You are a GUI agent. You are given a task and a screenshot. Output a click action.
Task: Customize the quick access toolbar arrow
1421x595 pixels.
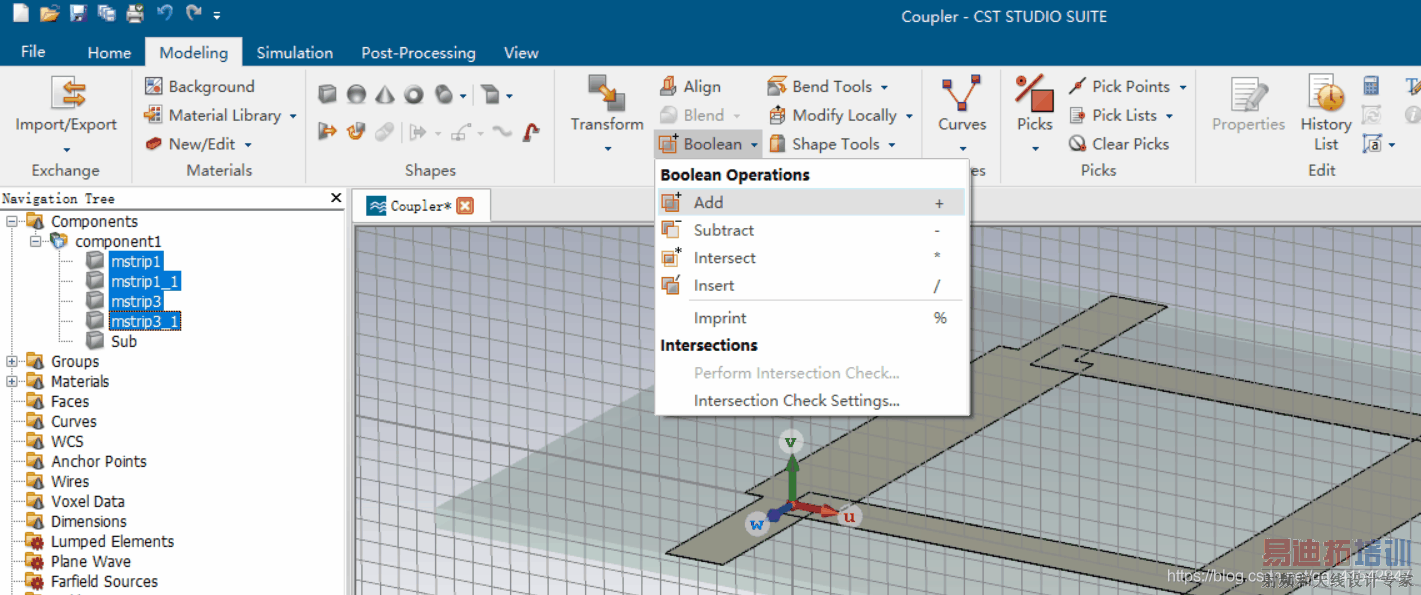pyautogui.click(x=218, y=15)
